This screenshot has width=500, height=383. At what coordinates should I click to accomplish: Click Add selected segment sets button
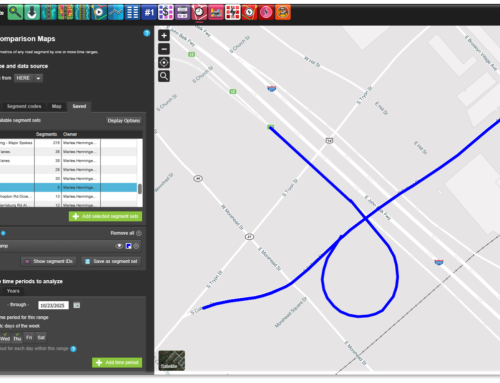tap(106, 216)
